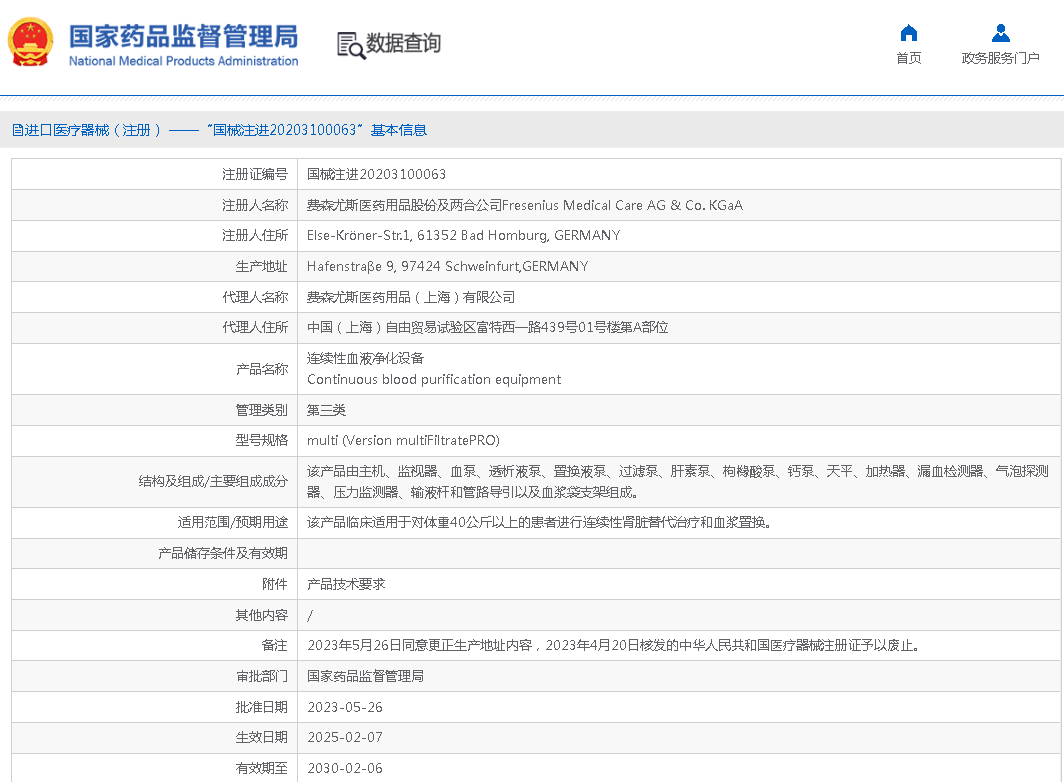Image resolution: width=1064 pixels, height=782 pixels.
Task: Open the 首页 menu item
Action: (x=908, y=58)
